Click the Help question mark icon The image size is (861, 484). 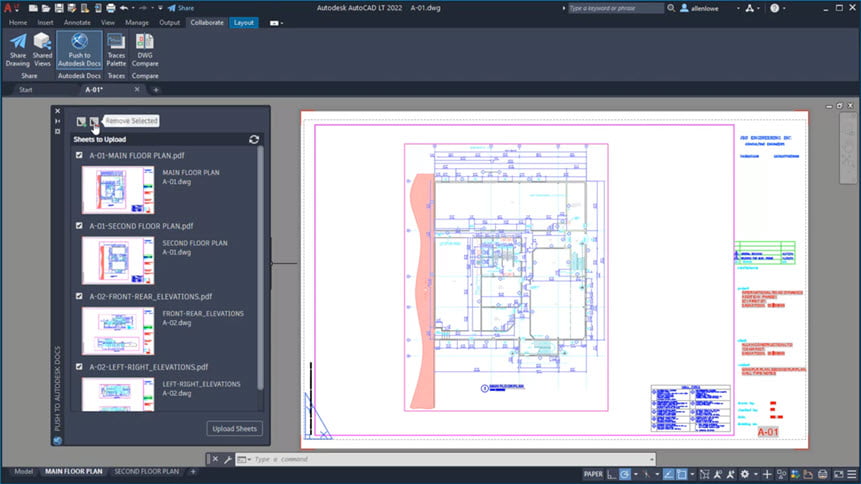(x=775, y=8)
